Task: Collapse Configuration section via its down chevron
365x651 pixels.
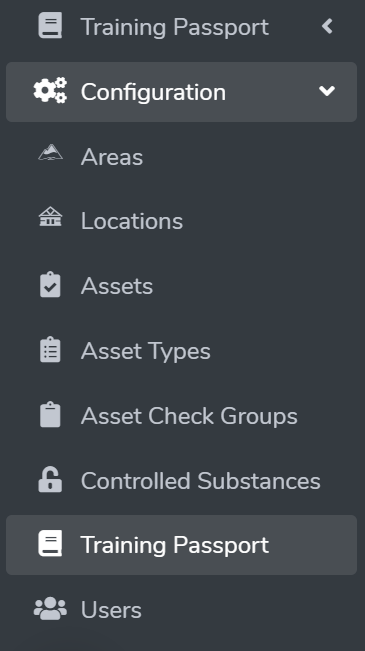Action: 327,91
